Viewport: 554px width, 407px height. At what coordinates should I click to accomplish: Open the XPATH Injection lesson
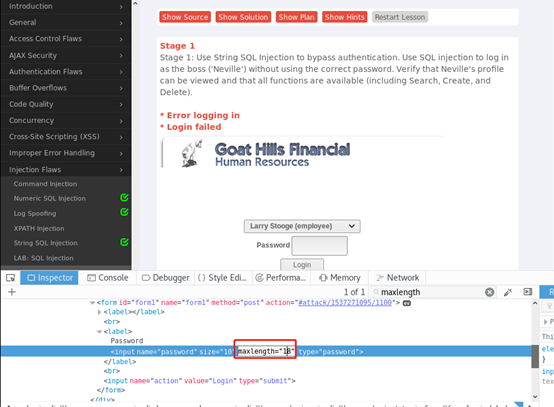point(39,229)
